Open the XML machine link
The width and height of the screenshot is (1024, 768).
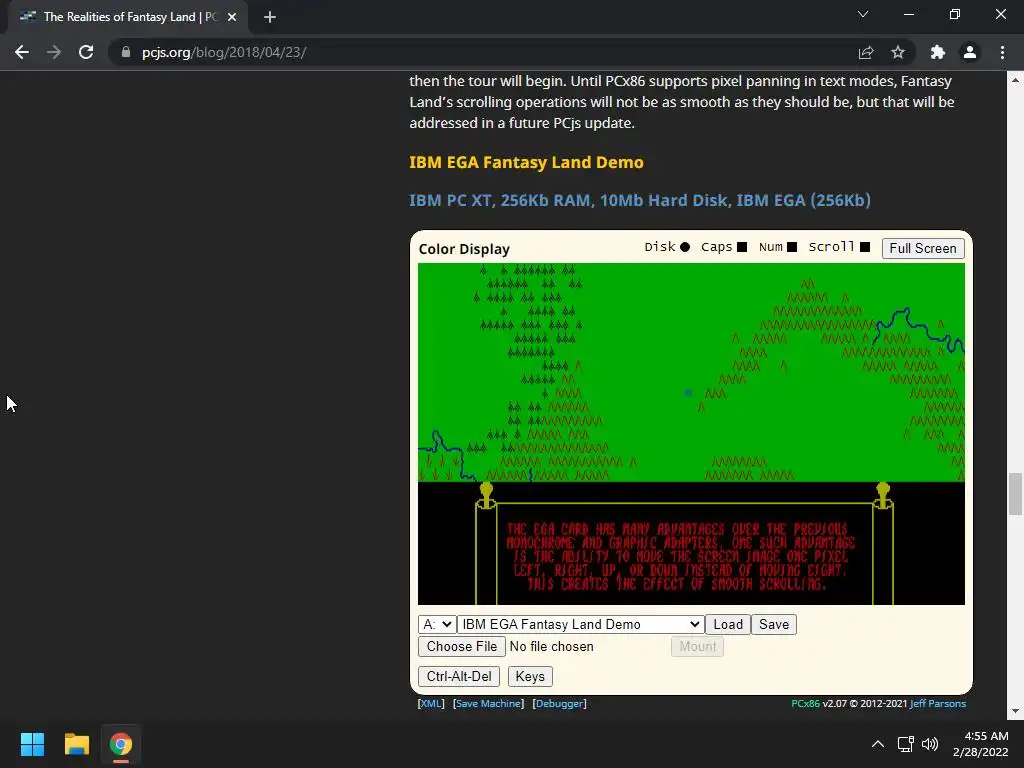[x=431, y=703]
